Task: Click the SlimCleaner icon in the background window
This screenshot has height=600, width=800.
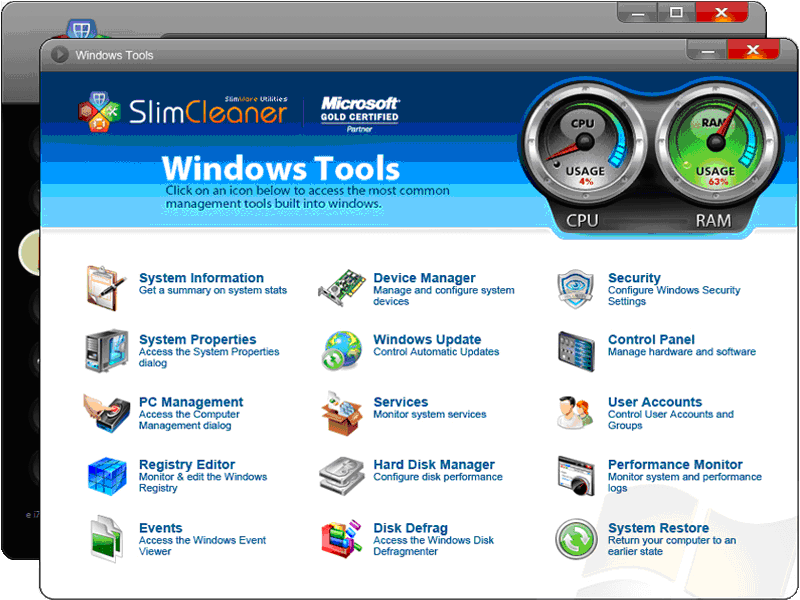Action: click(x=81, y=29)
